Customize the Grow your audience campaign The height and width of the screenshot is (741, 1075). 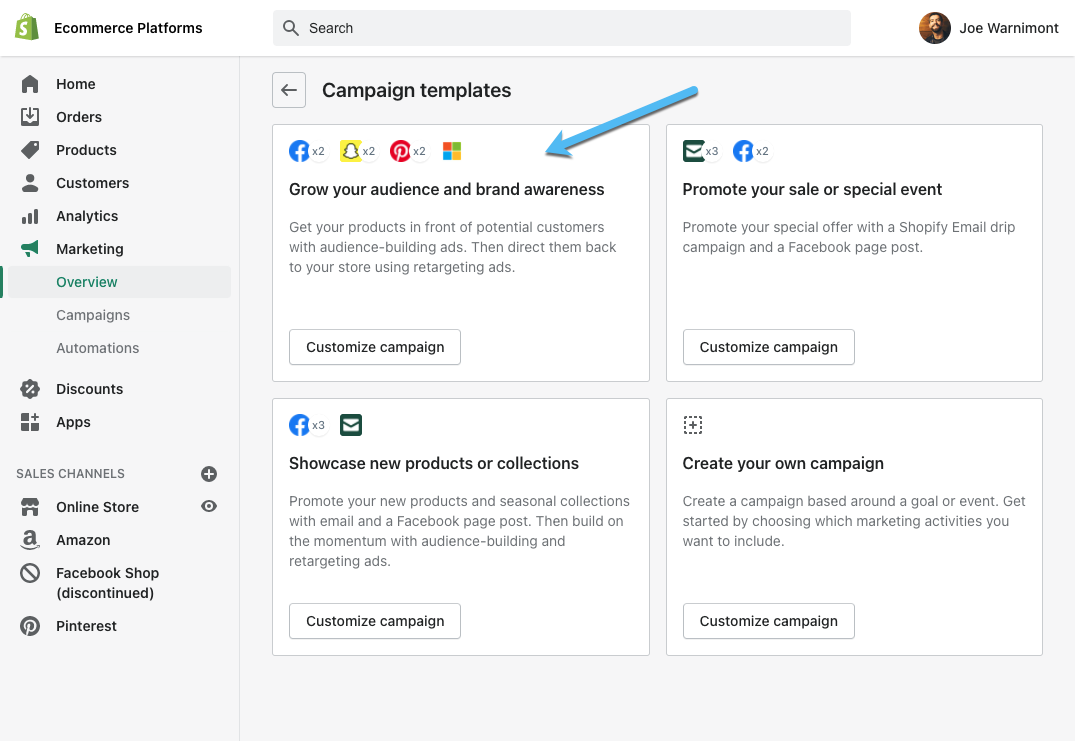pos(375,347)
